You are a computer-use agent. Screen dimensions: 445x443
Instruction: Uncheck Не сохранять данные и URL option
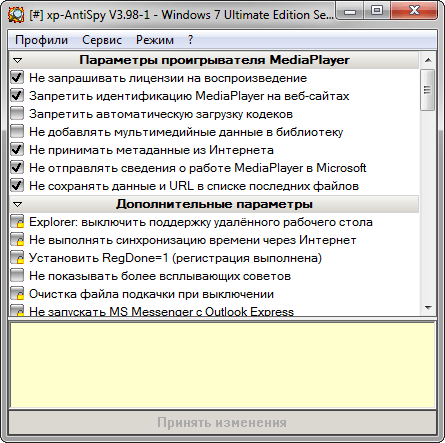pos(17,185)
